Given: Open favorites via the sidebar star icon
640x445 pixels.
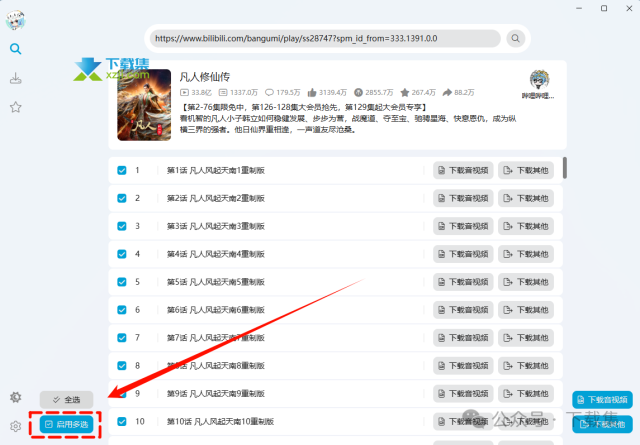Looking at the screenshot, I should [16, 107].
